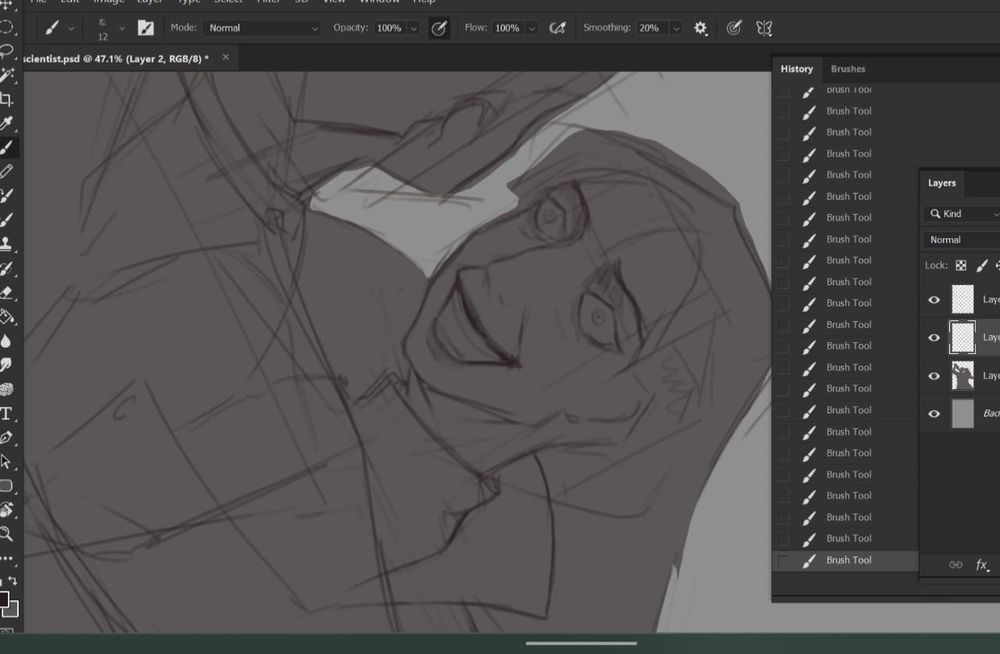Select the Clone Stamp tool

(x=6, y=243)
